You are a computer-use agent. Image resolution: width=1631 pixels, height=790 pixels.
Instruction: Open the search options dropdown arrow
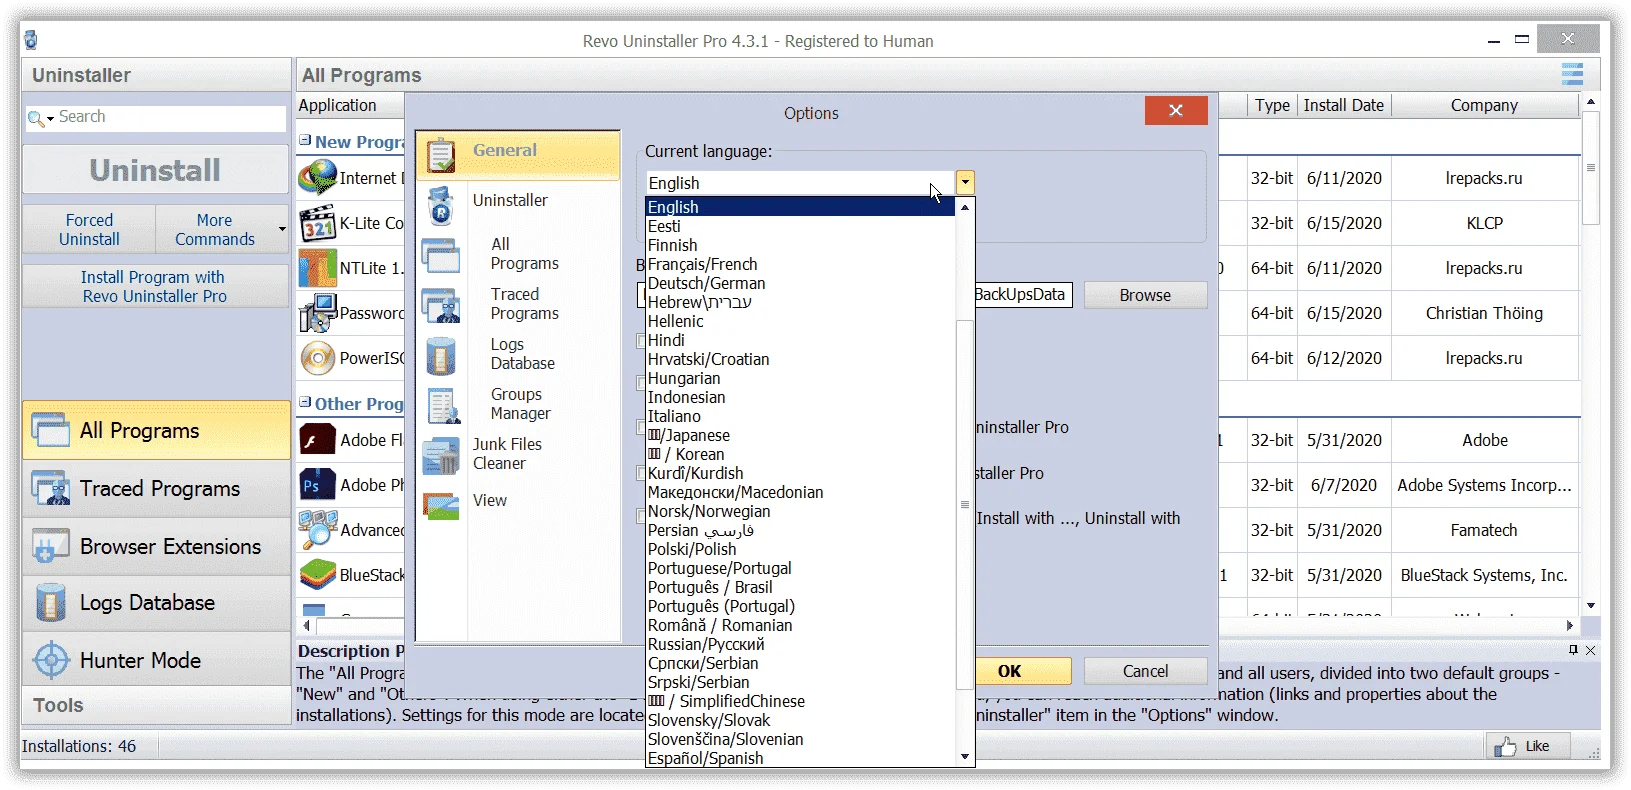point(50,120)
